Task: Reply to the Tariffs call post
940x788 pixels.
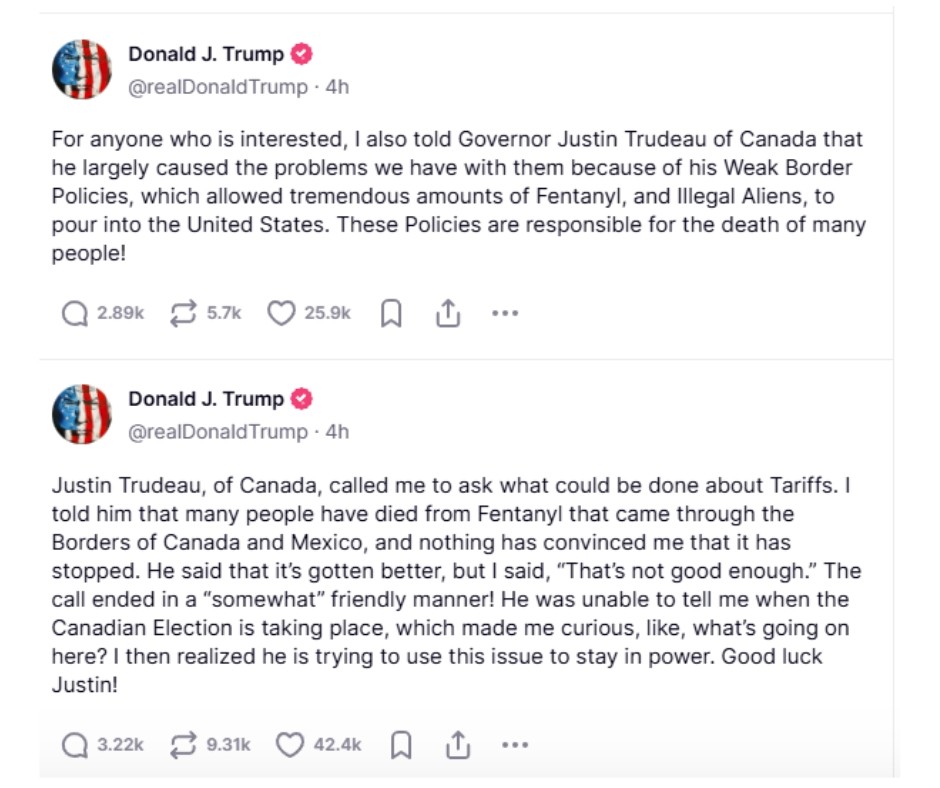Action: point(75,745)
